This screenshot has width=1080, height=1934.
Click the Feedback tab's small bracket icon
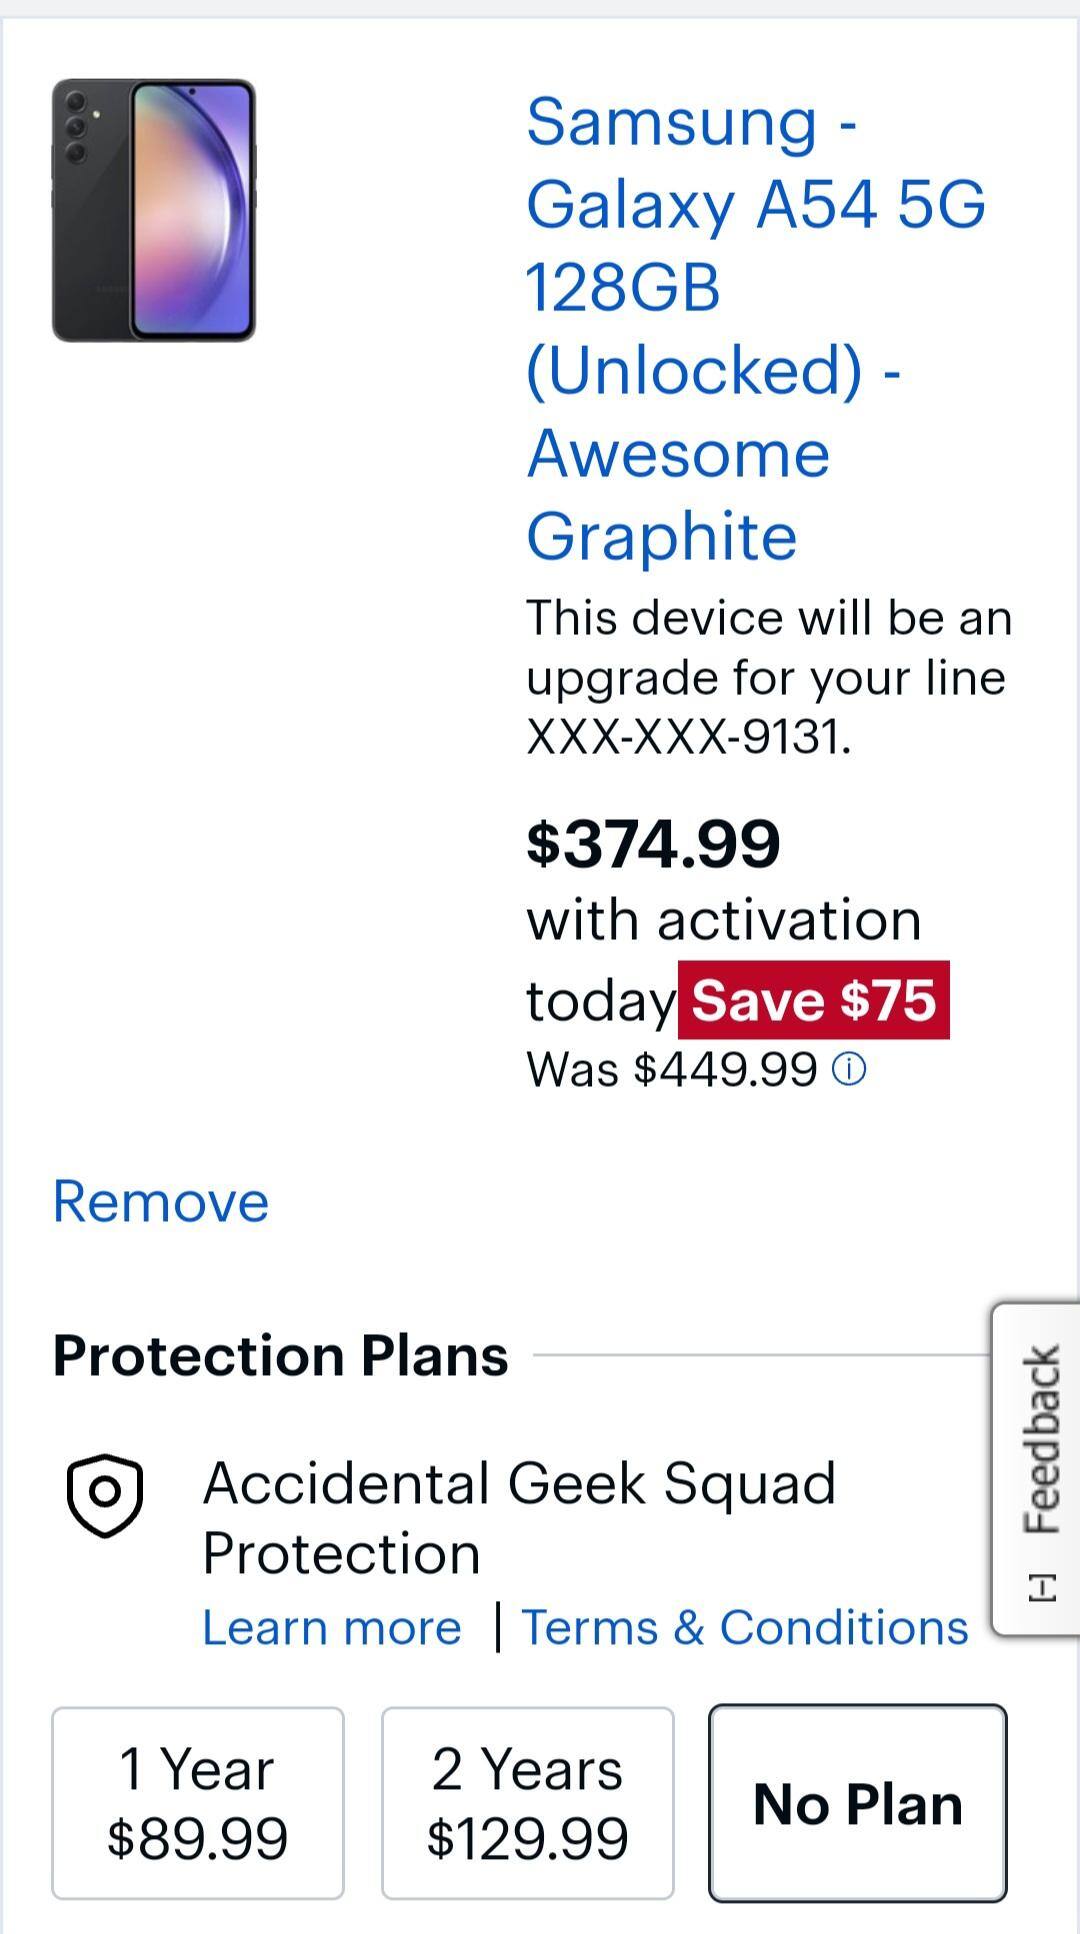coord(1041,1586)
